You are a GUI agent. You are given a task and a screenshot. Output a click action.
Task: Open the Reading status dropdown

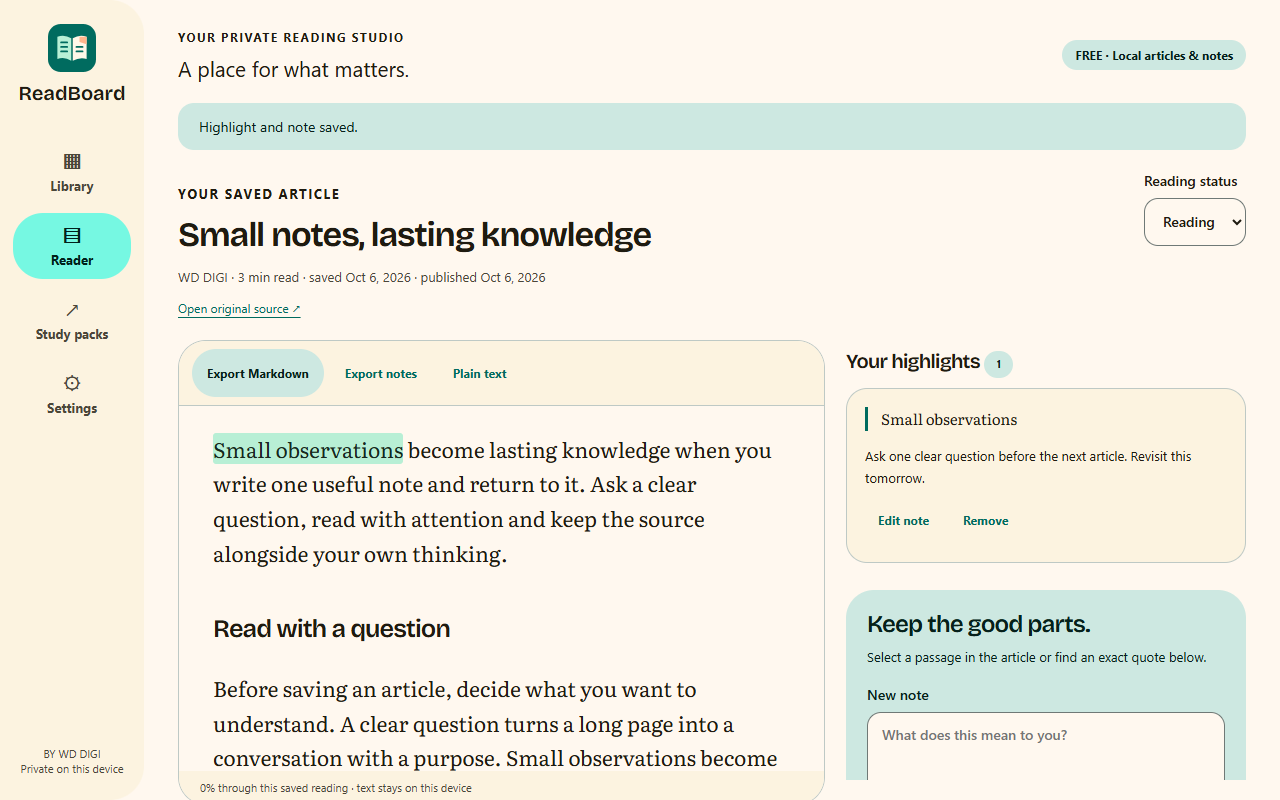(1195, 222)
